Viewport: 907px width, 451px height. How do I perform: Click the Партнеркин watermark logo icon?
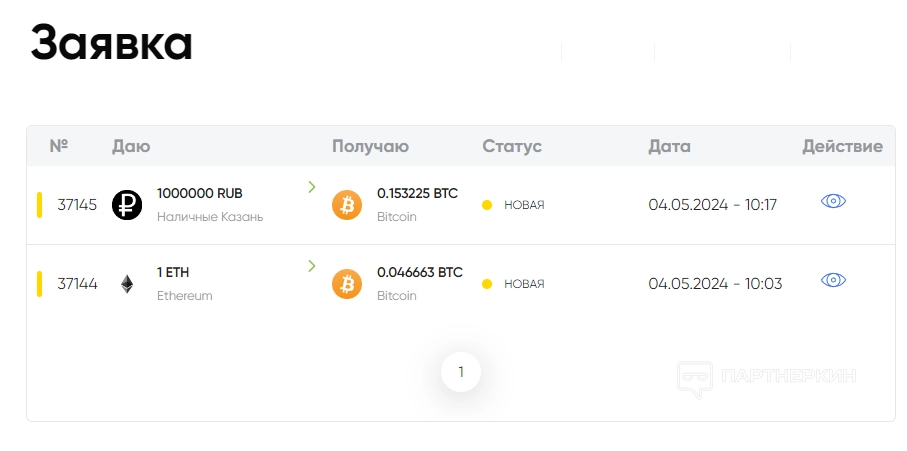click(694, 377)
